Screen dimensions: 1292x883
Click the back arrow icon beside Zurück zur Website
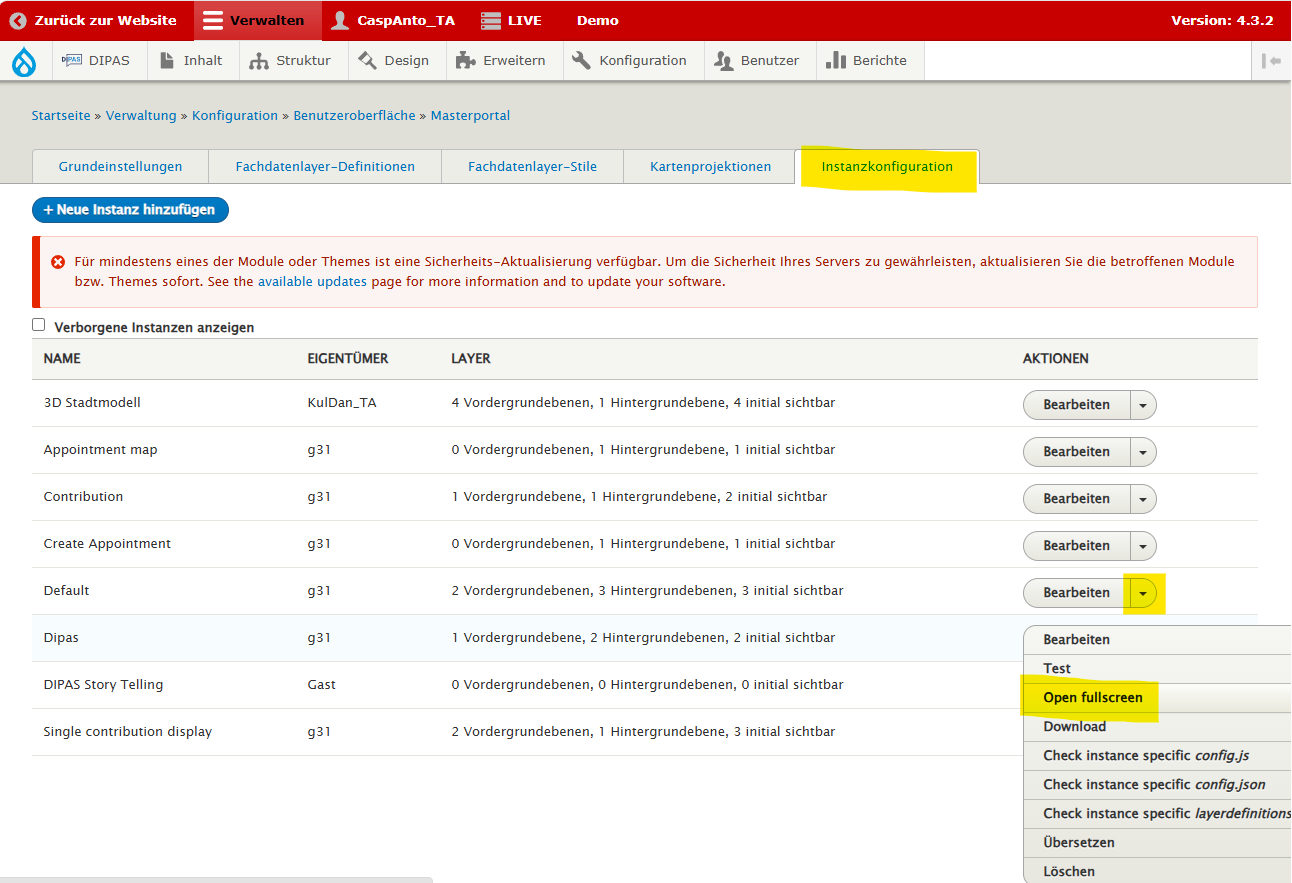(x=17, y=20)
